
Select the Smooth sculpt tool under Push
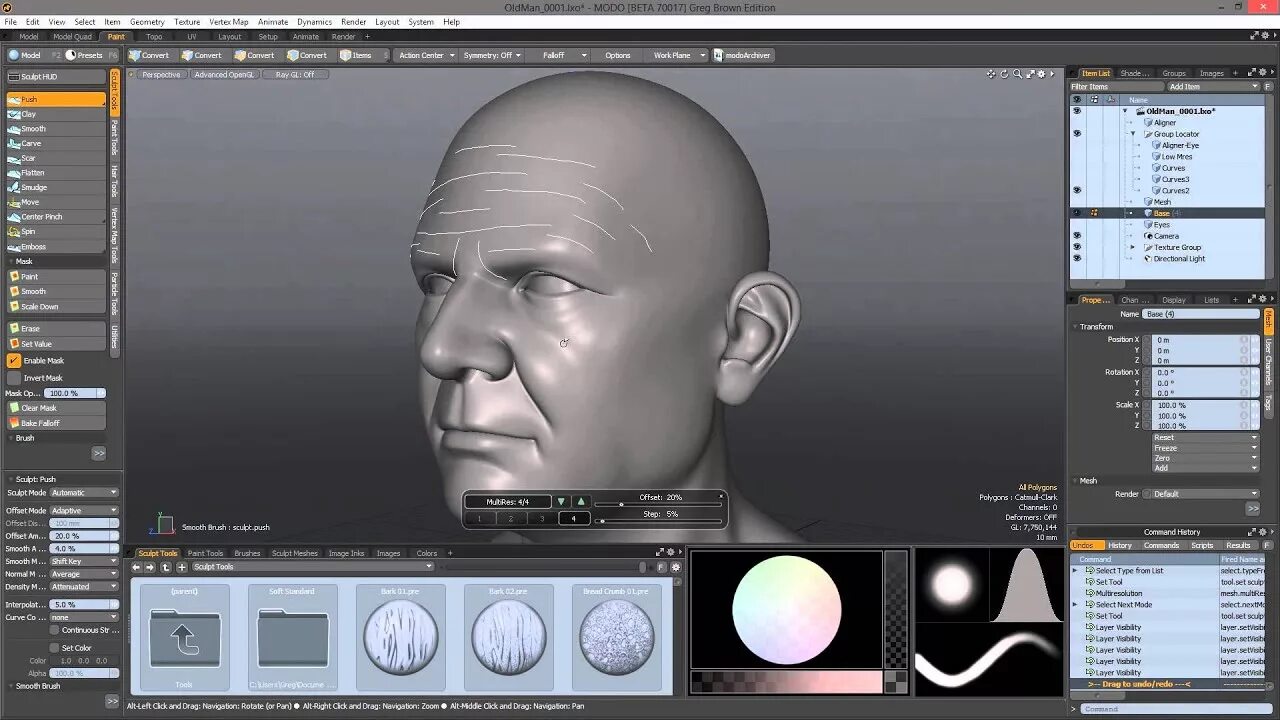pos(56,129)
